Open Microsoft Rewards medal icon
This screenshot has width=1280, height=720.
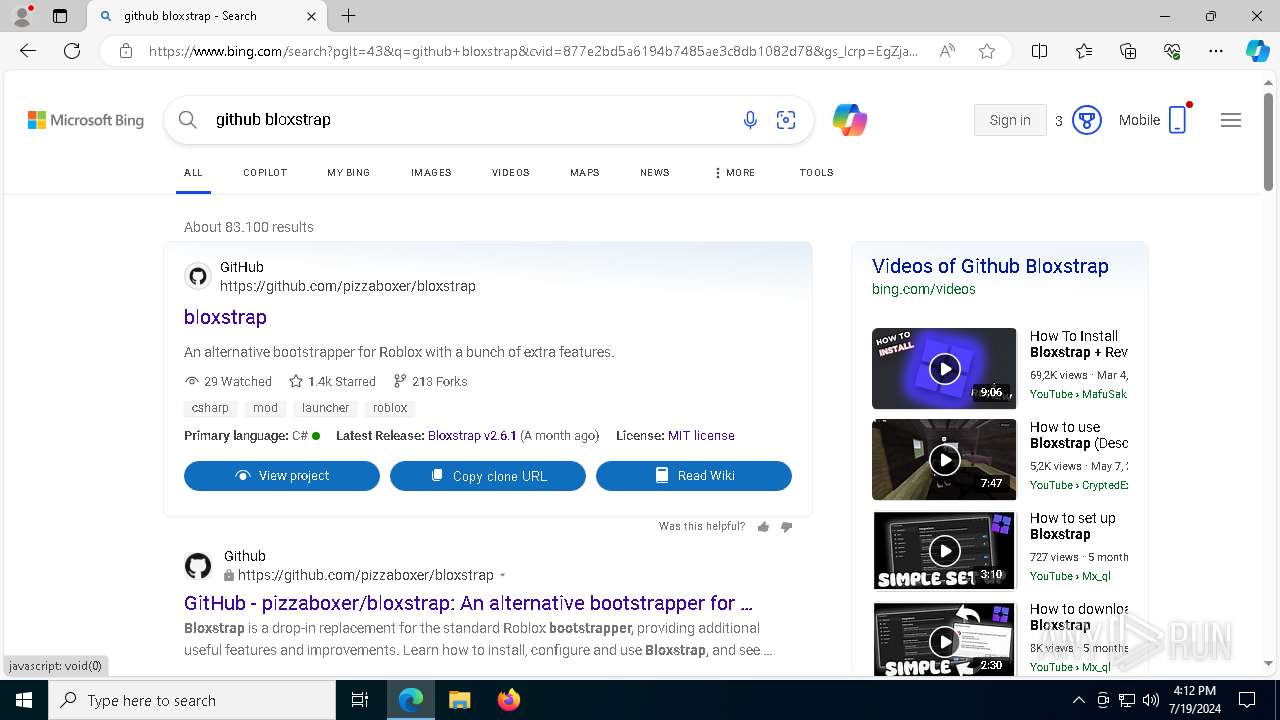tap(1086, 120)
